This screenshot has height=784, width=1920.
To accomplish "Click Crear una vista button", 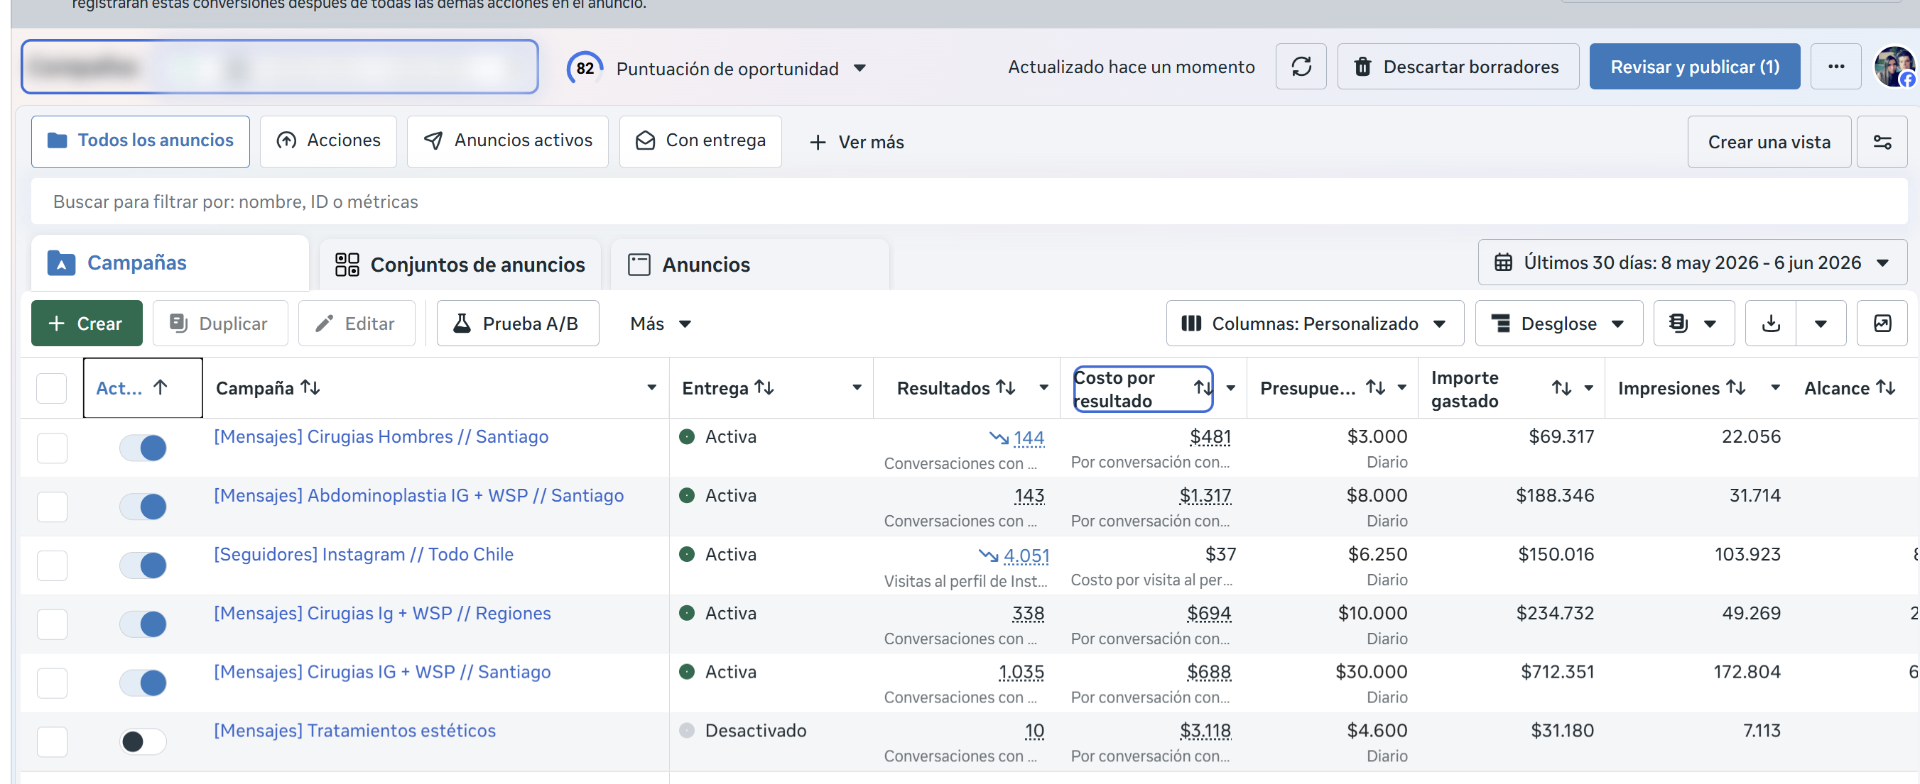I will (1769, 142).
